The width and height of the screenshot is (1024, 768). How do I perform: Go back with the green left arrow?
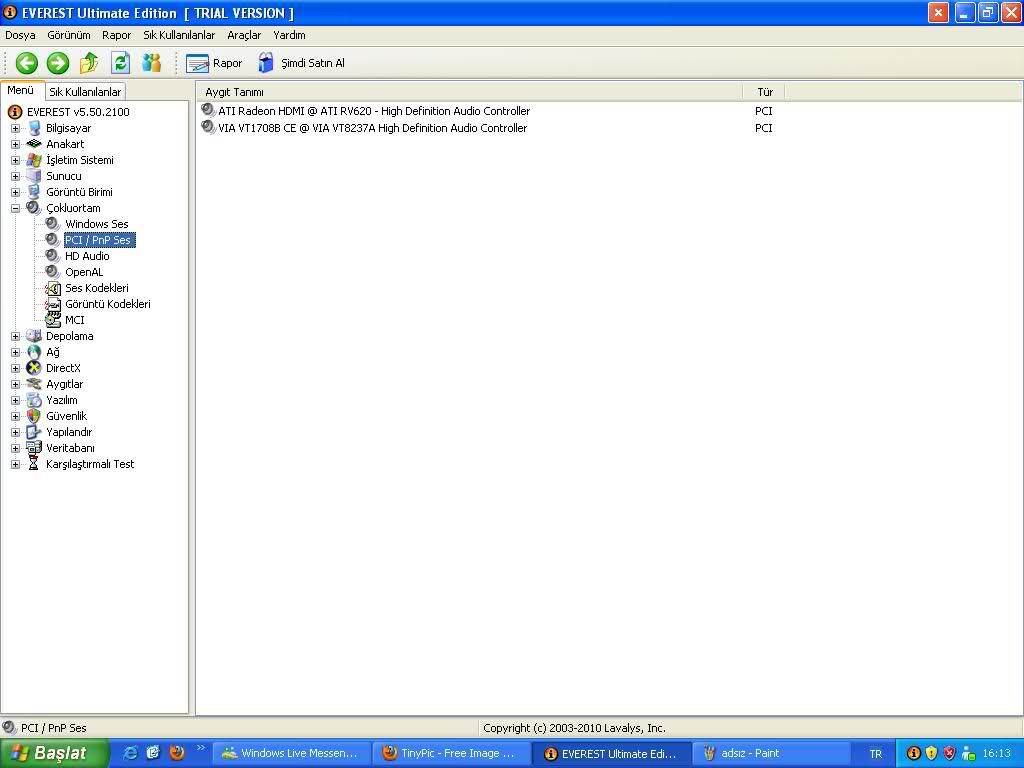click(x=27, y=63)
